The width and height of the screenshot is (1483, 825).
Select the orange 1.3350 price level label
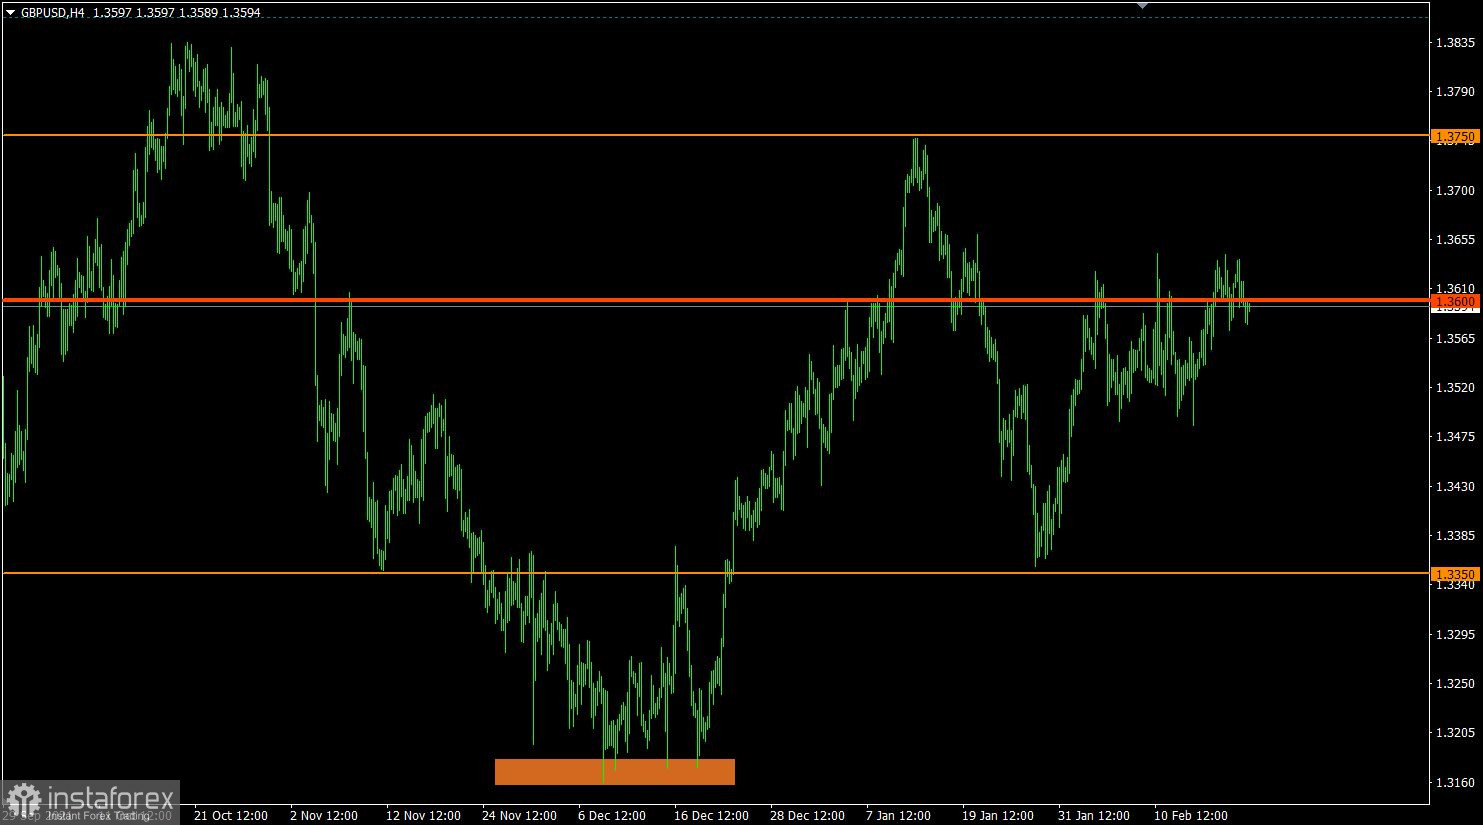coord(1455,574)
